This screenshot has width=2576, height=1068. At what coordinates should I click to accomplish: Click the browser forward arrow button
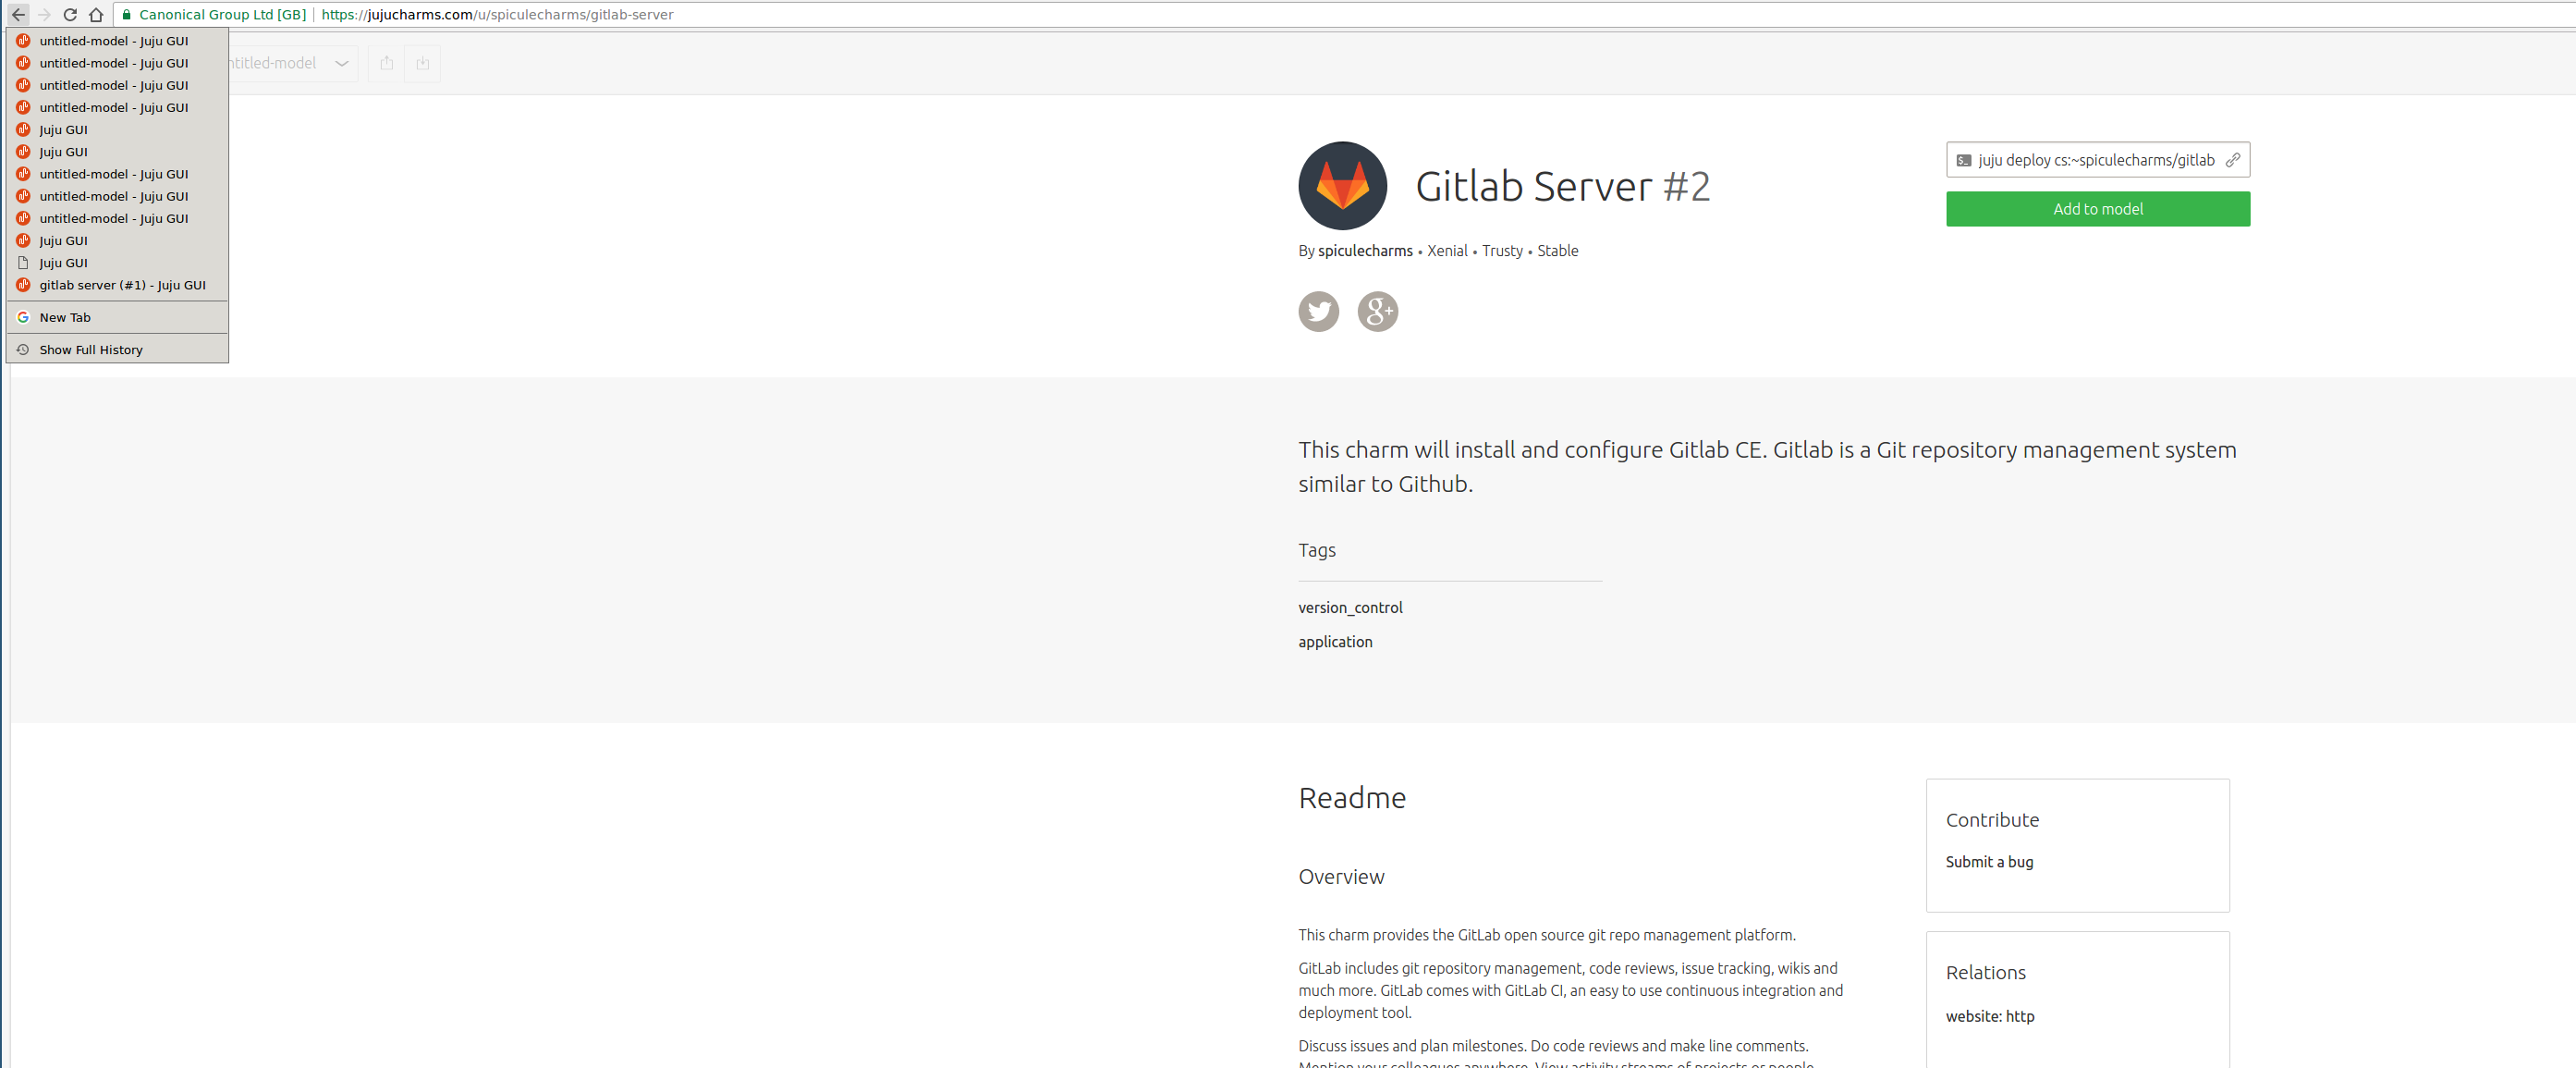pyautogui.click(x=44, y=14)
